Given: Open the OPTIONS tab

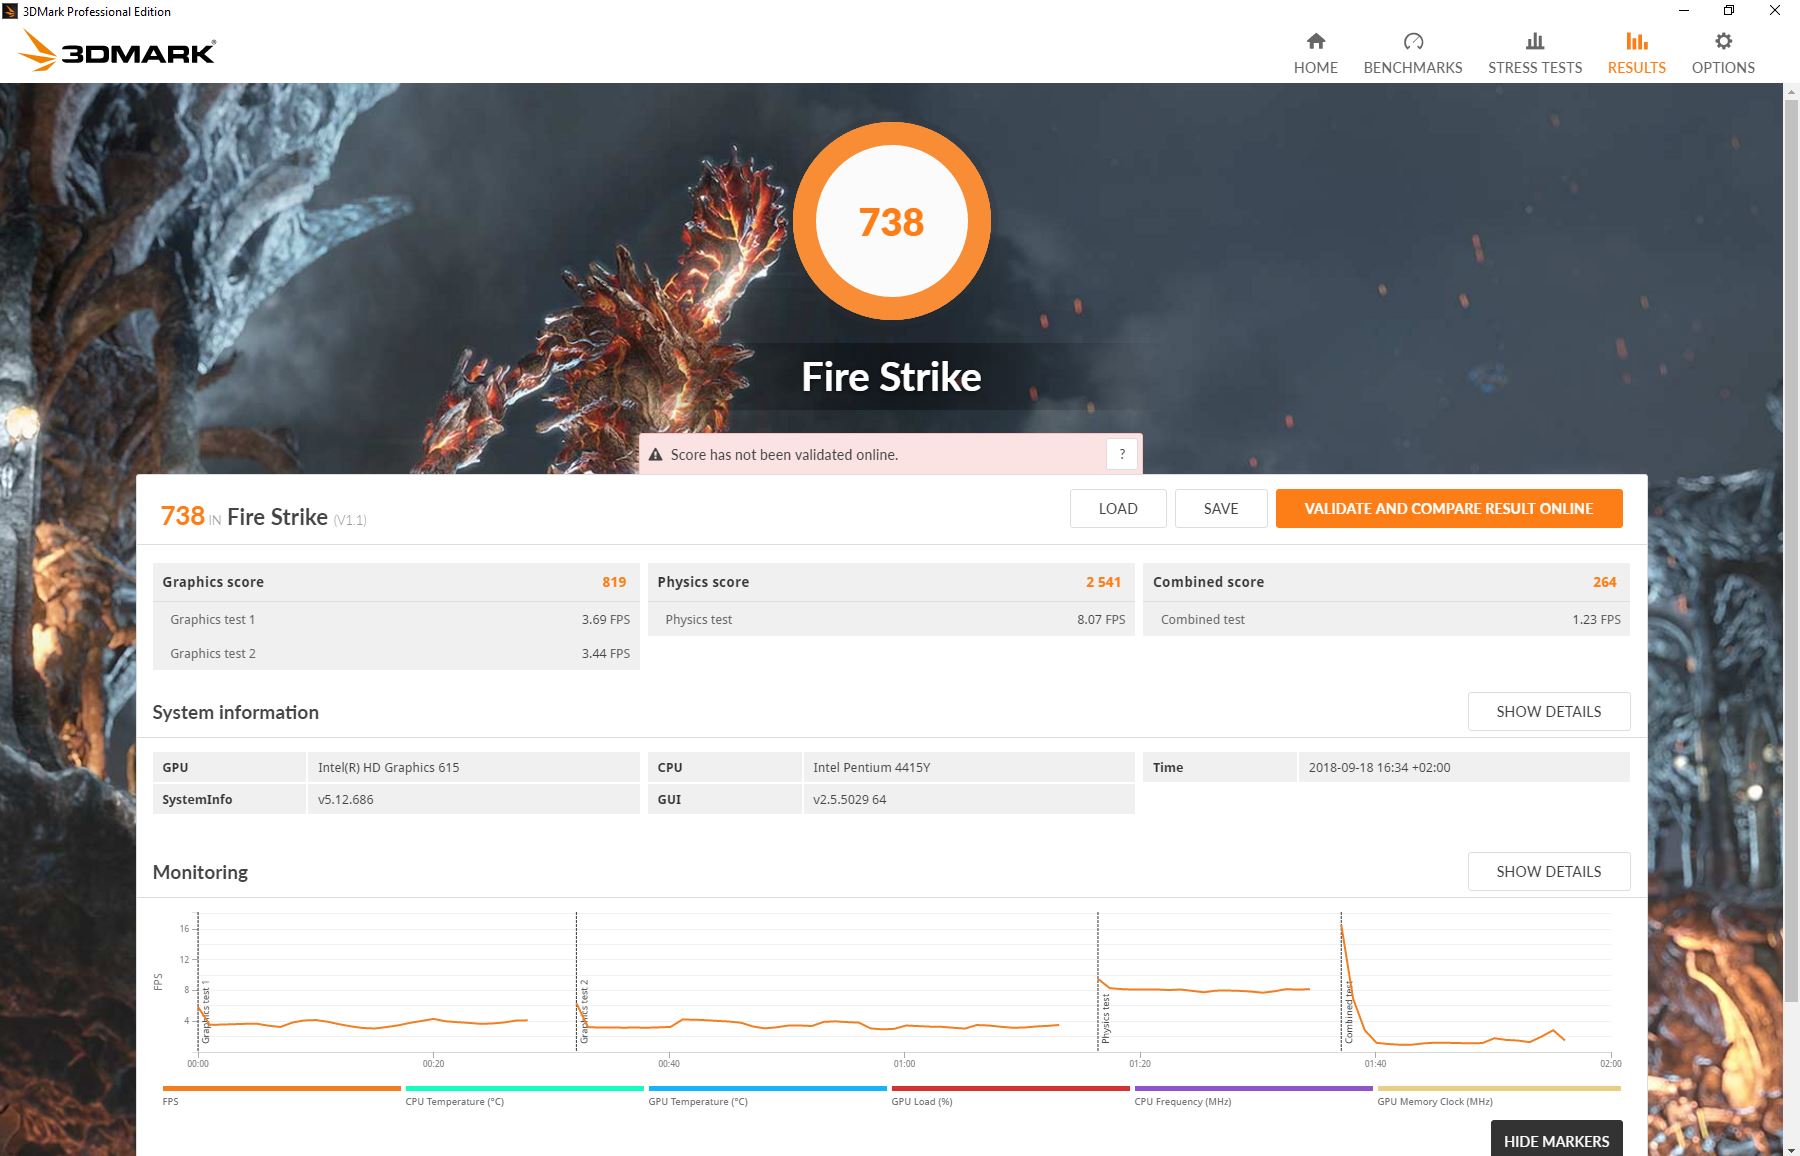Looking at the screenshot, I should pos(1722,53).
